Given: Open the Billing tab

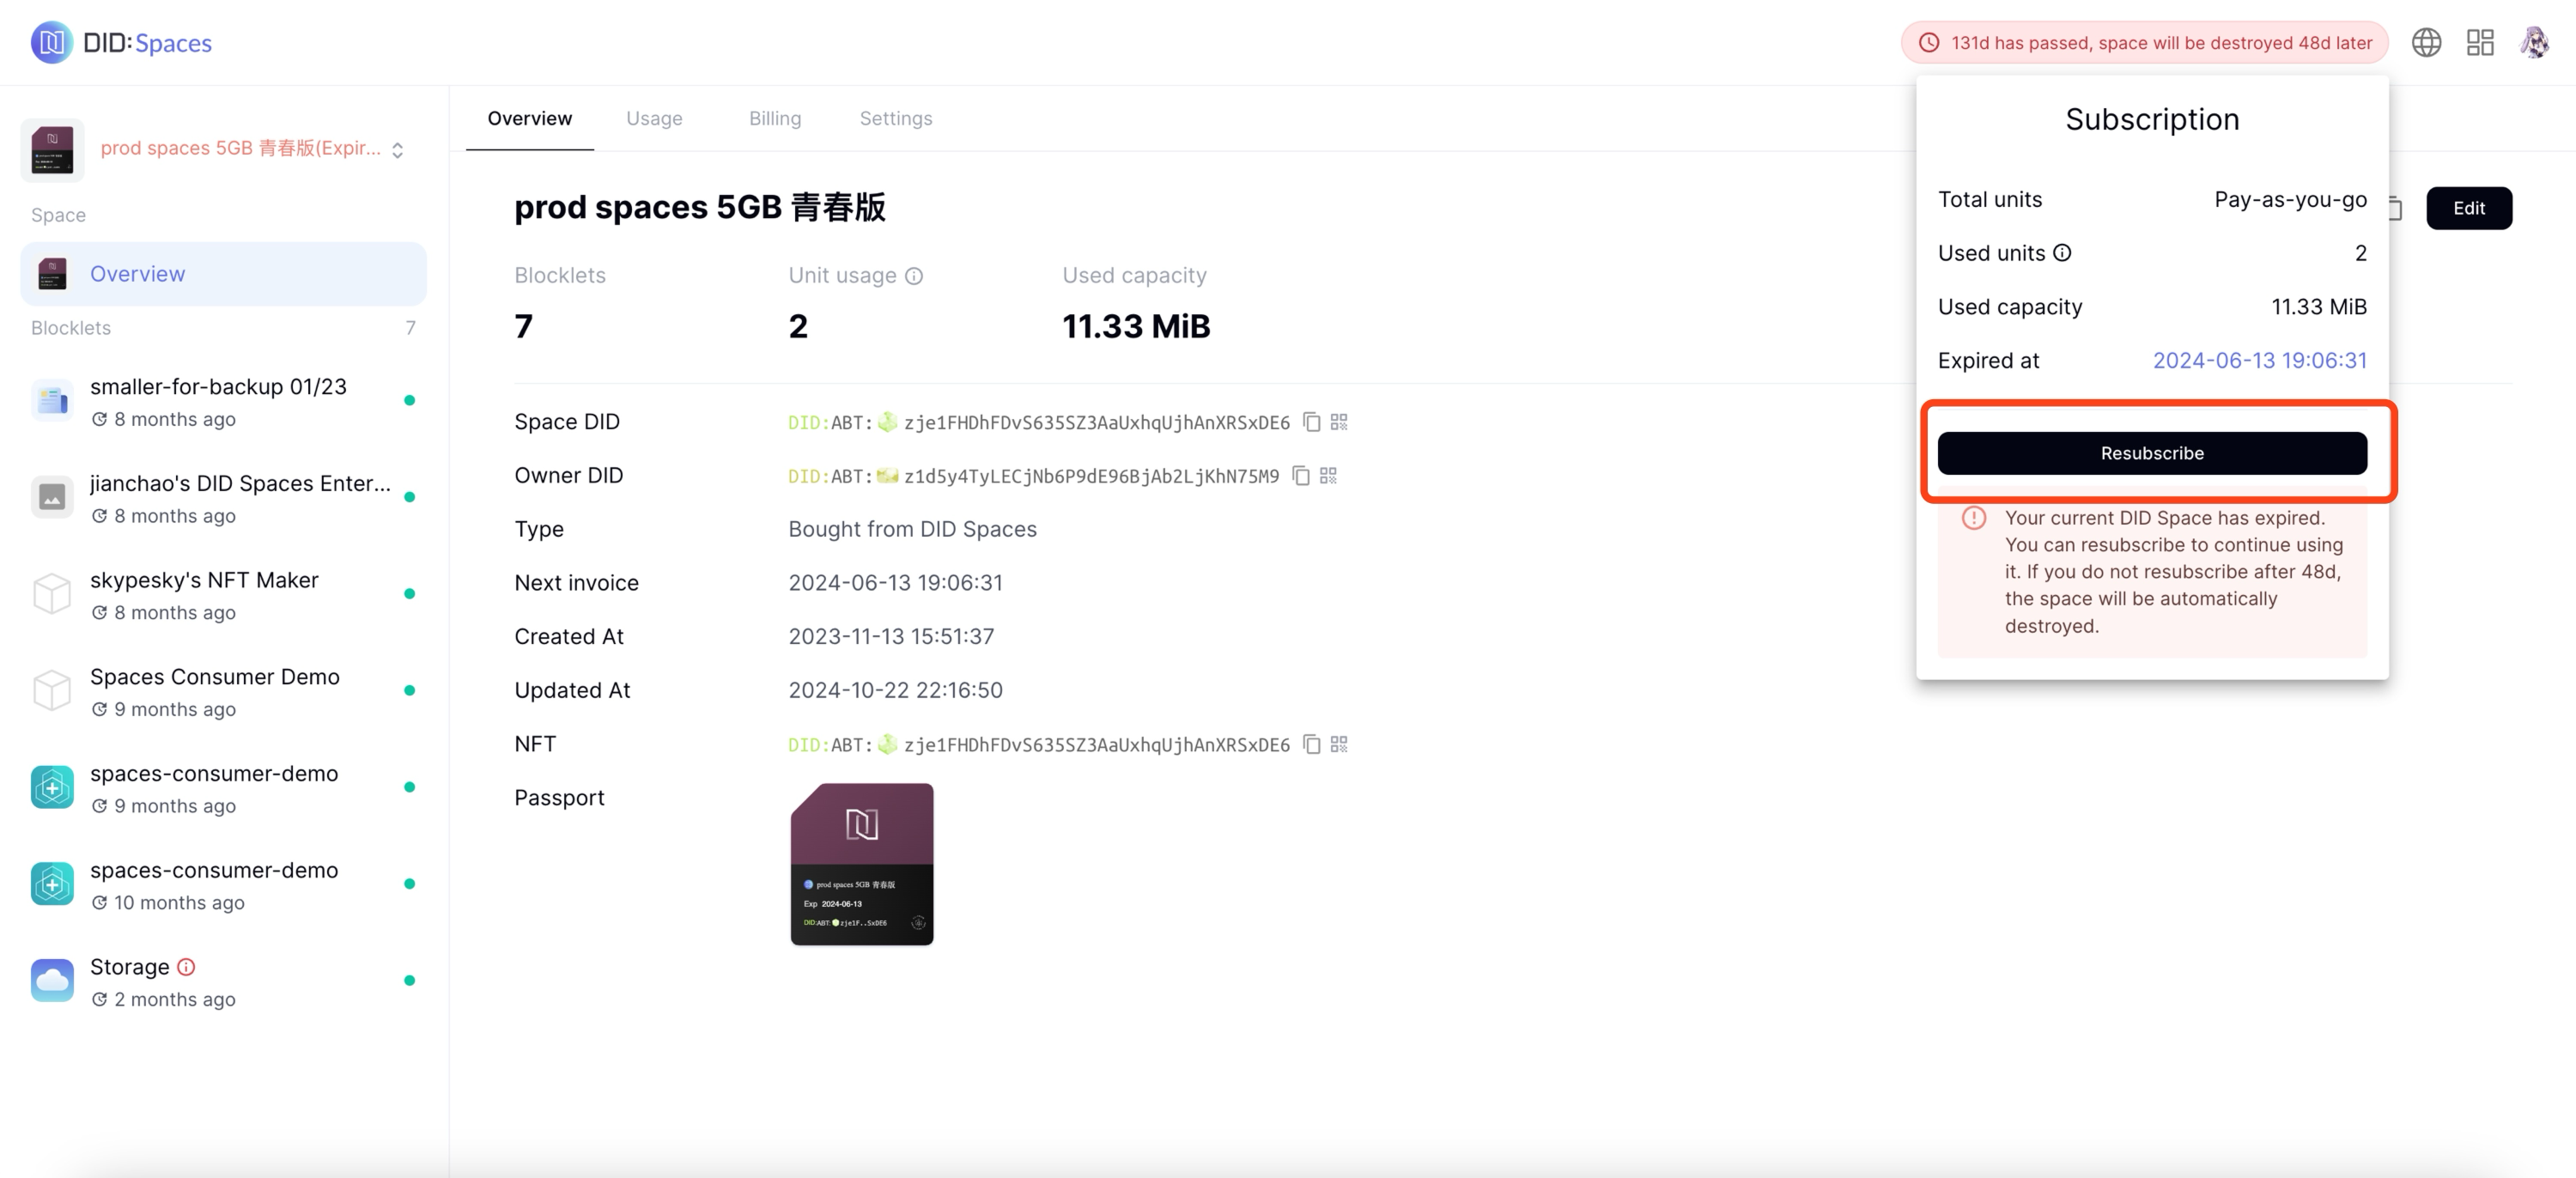Looking at the screenshot, I should click(775, 118).
